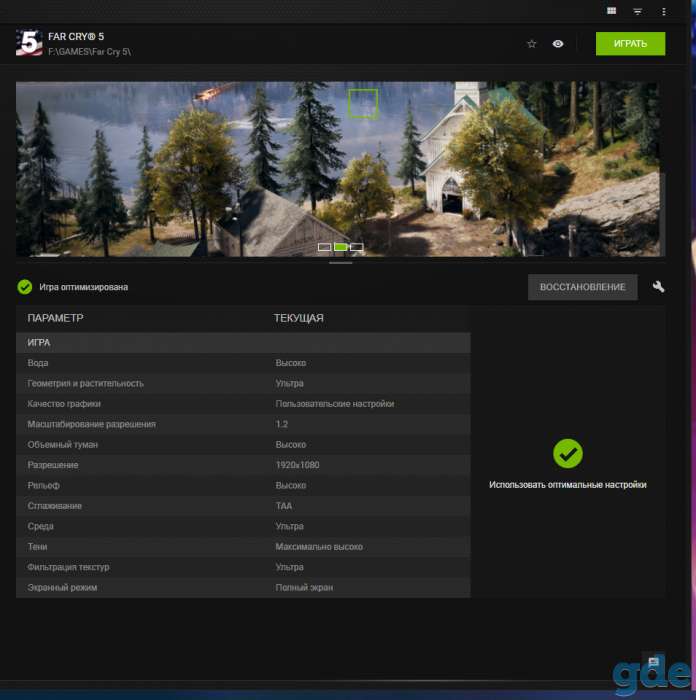
Task: Click the Far Cry 5 game logo icon
Action: 29,43
